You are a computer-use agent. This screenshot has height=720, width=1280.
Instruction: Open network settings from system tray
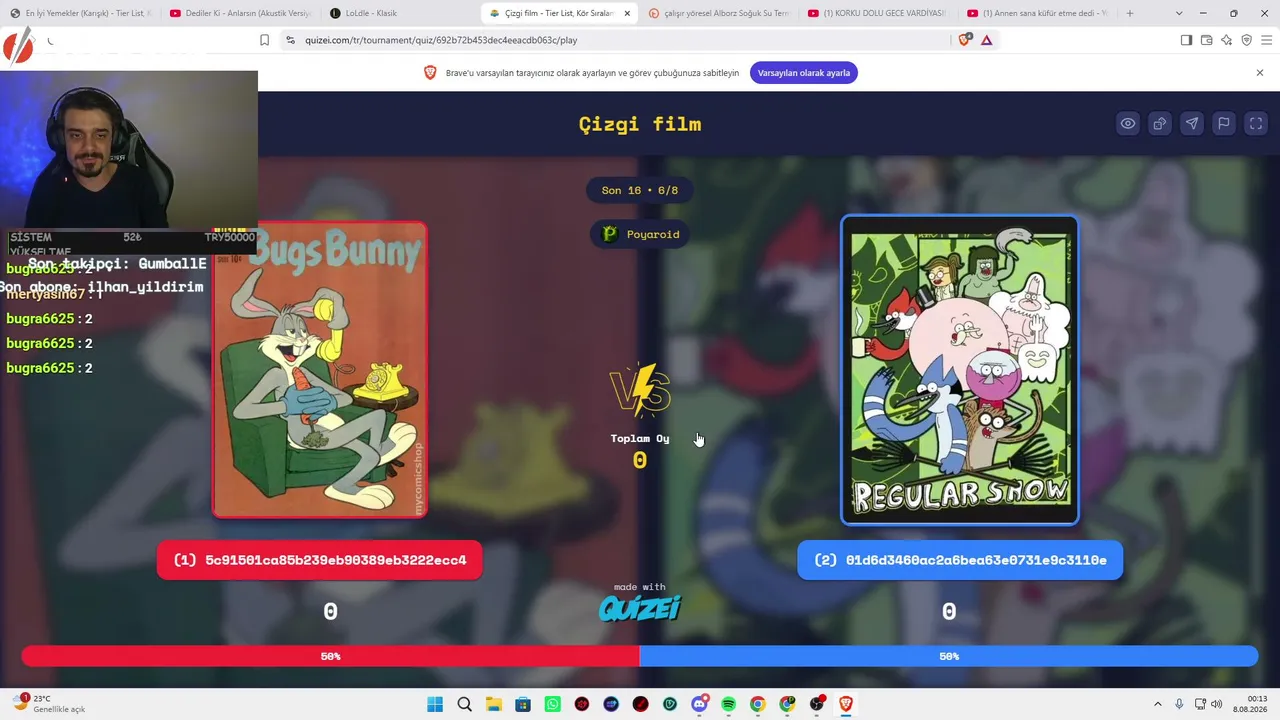tap(1200, 704)
